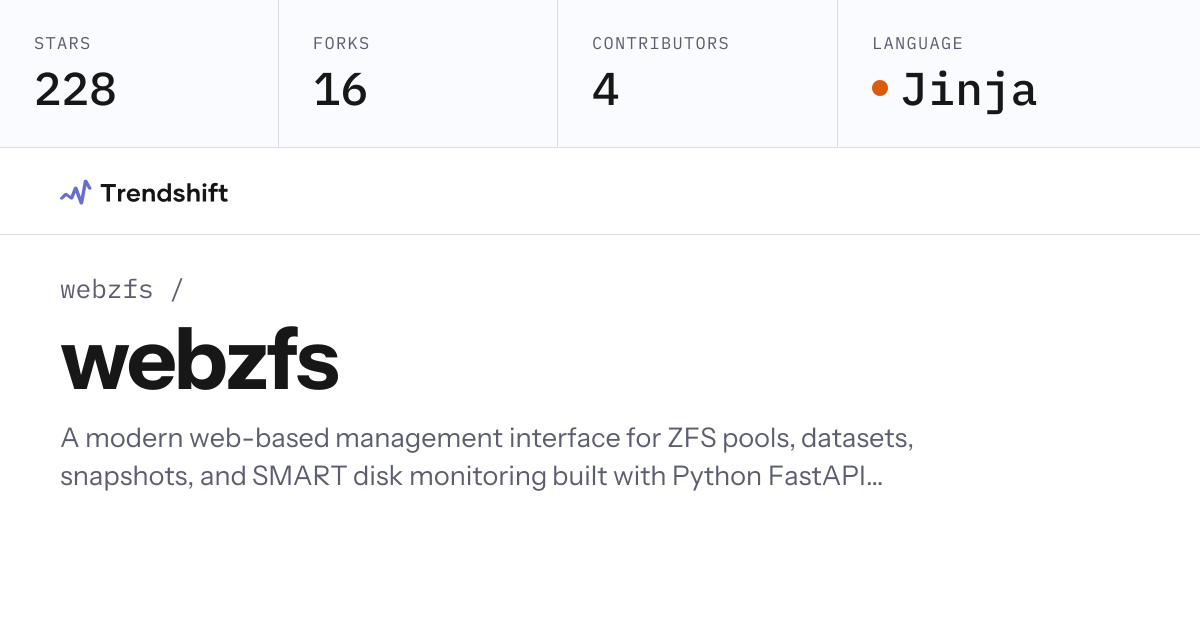This screenshot has height=630, width=1200.
Task: Click the Trendshift brand name
Action: 164,193
